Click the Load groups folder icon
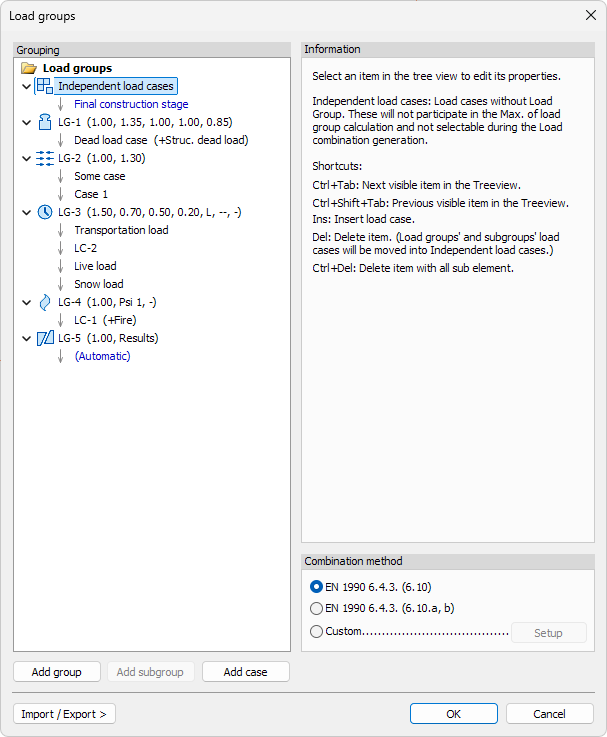The width and height of the screenshot is (607, 737). [28, 68]
